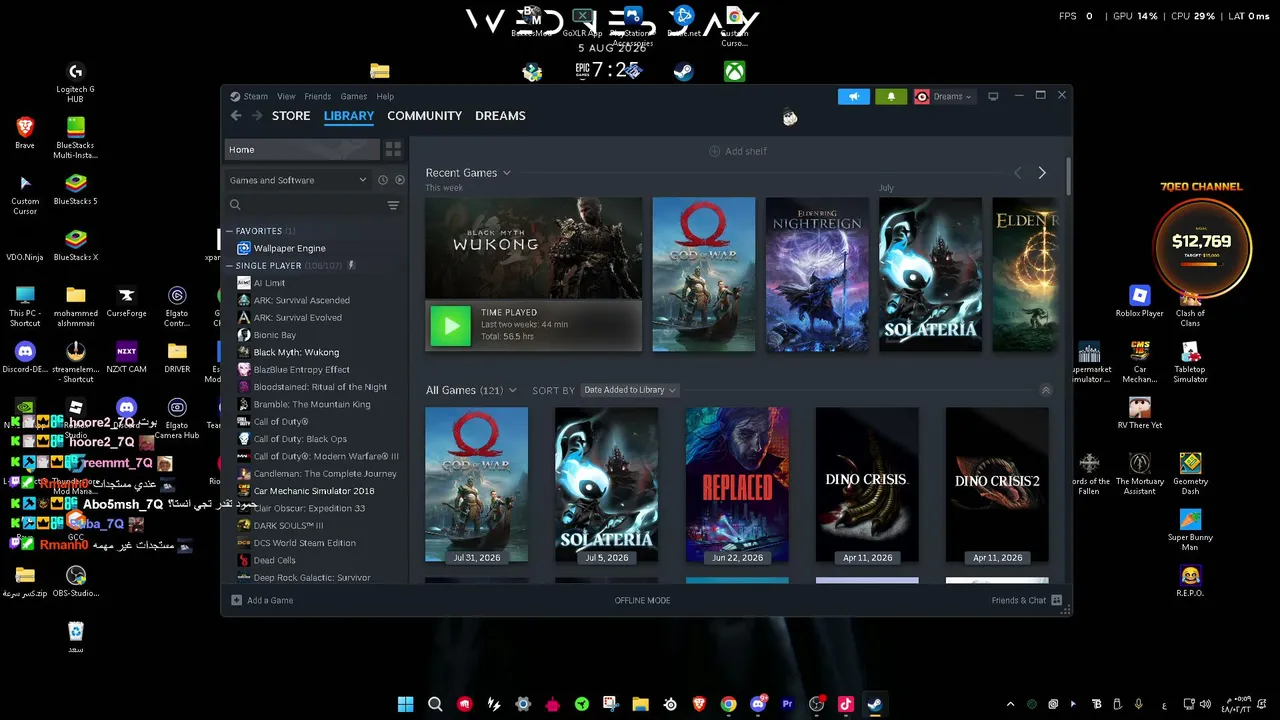Play Black Myth: Wukong with green button
Image resolution: width=1280 pixels, height=720 pixels.
[x=450, y=325]
